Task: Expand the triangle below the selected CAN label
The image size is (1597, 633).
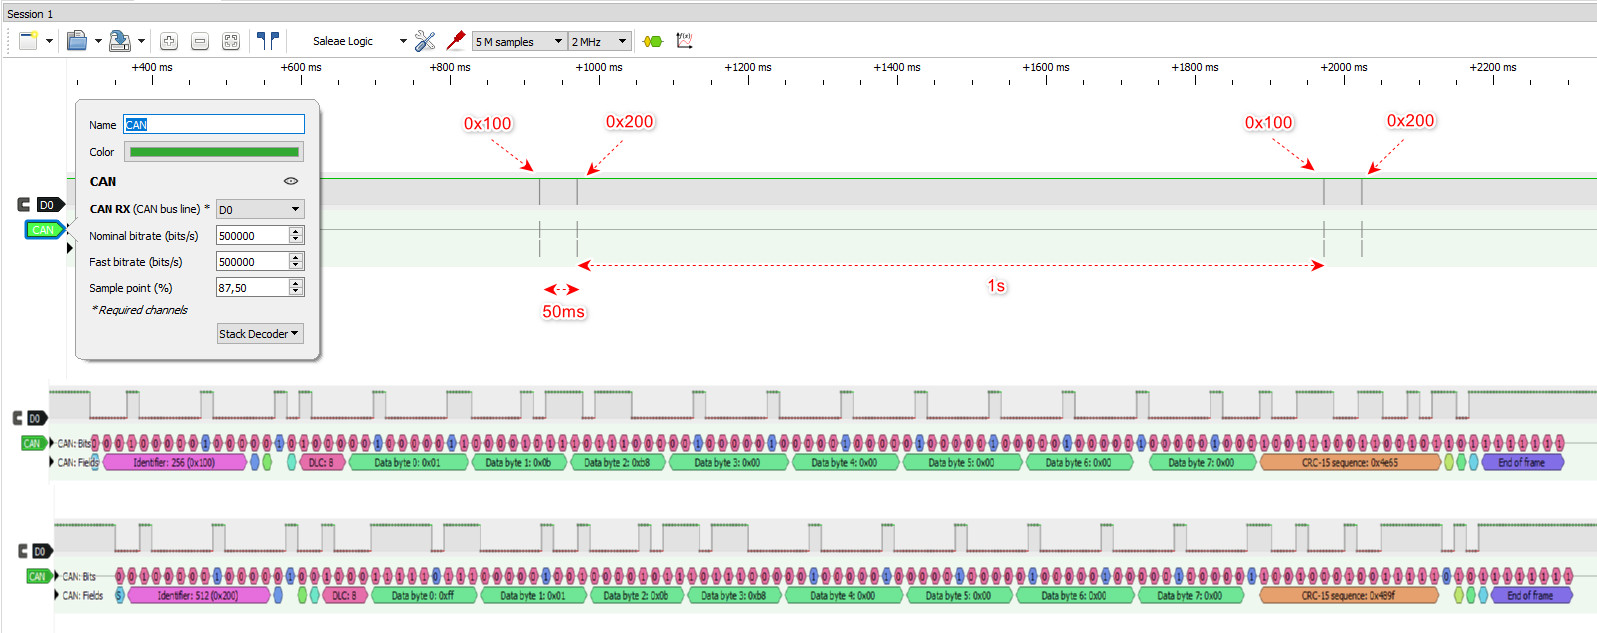Action: 69,247
